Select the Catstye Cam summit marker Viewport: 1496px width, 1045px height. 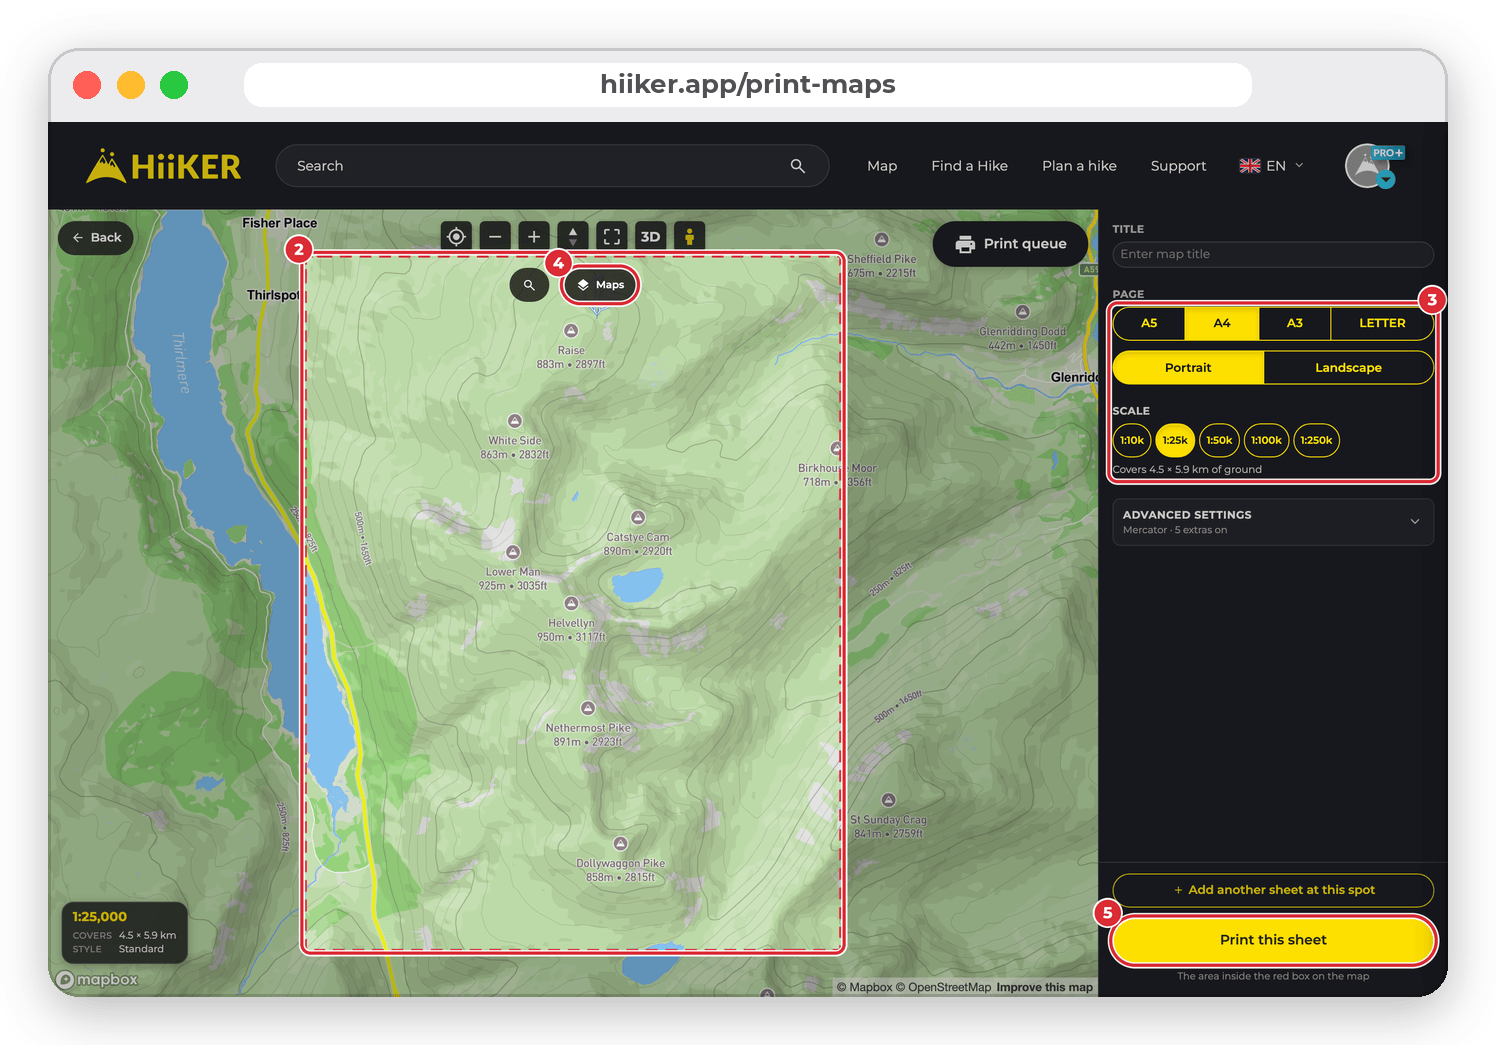638,517
